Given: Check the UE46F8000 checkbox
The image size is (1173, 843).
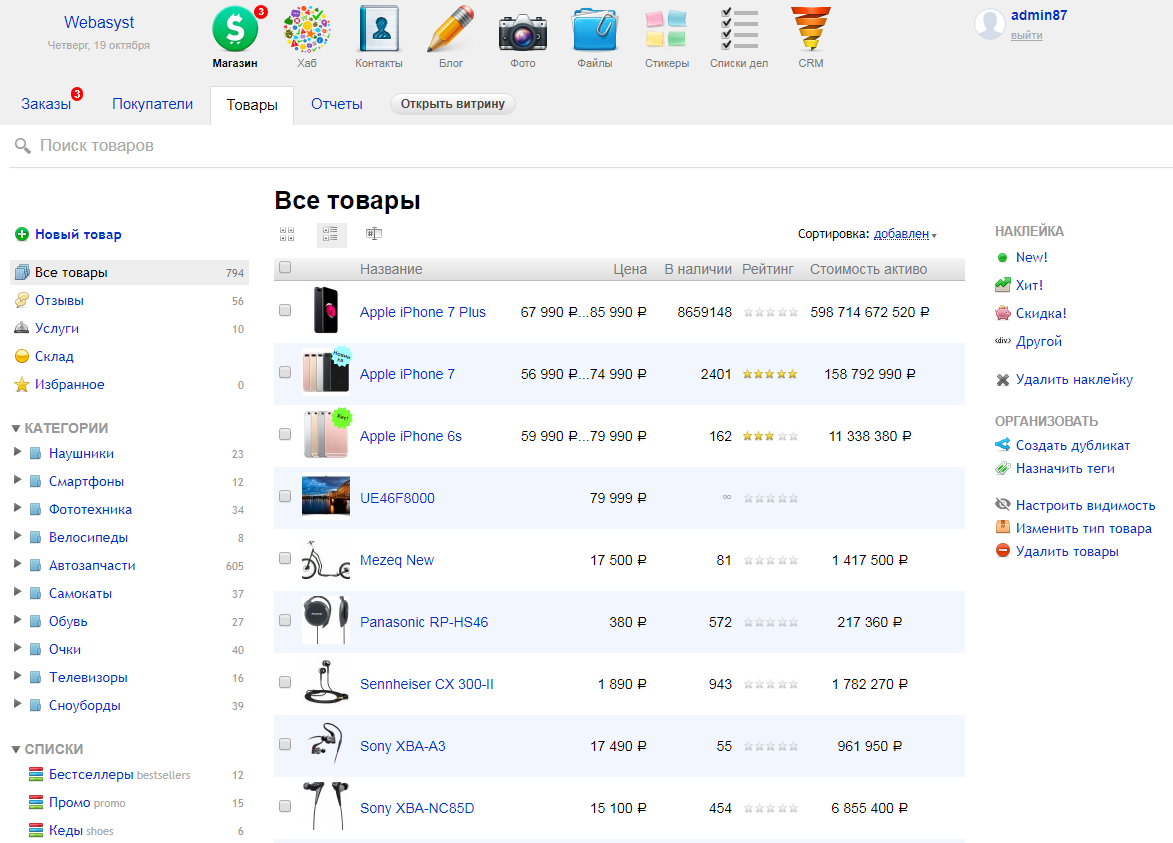Looking at the screenshot, I should [285, 496].
